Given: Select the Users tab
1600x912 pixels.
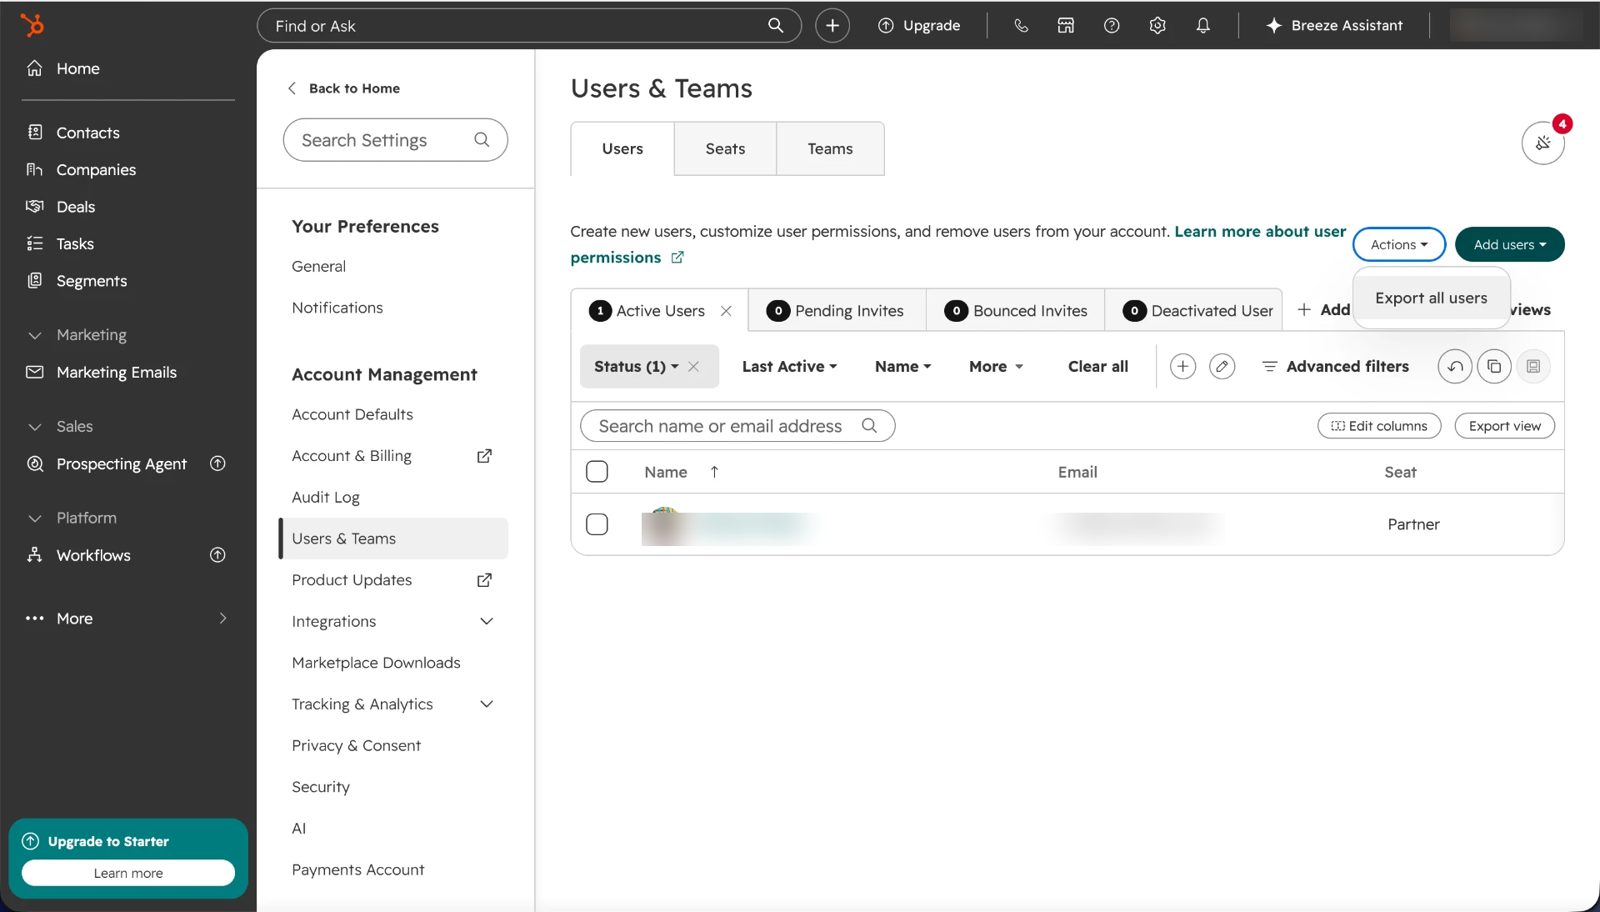Looking at the screenshot, I should (622, 148).
